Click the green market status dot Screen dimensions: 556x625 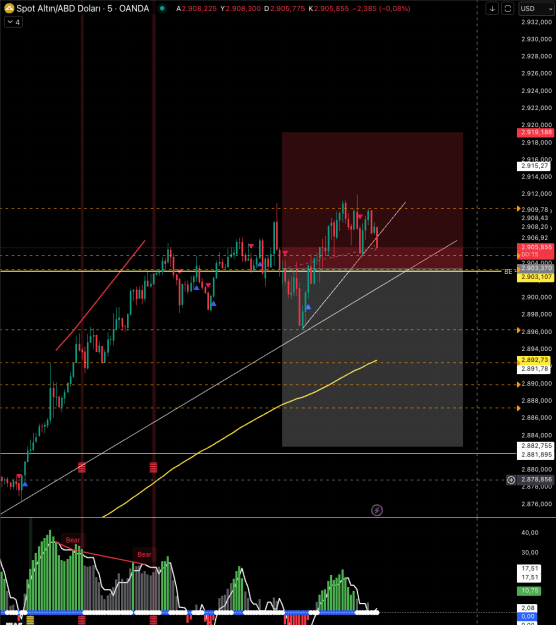162,8
